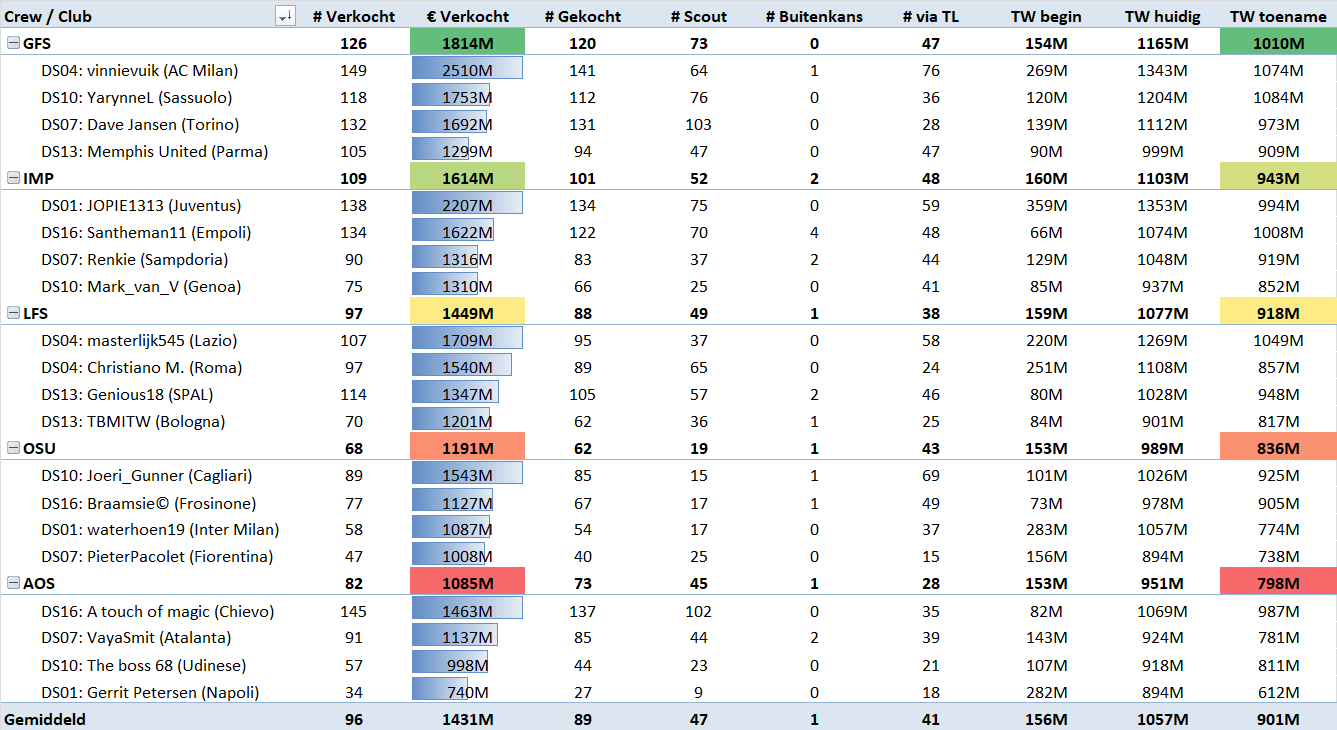The height and width of the screenshot is (730, 1337).
Task: Click the red 1085M AOS cell
Action: [468, 583]
